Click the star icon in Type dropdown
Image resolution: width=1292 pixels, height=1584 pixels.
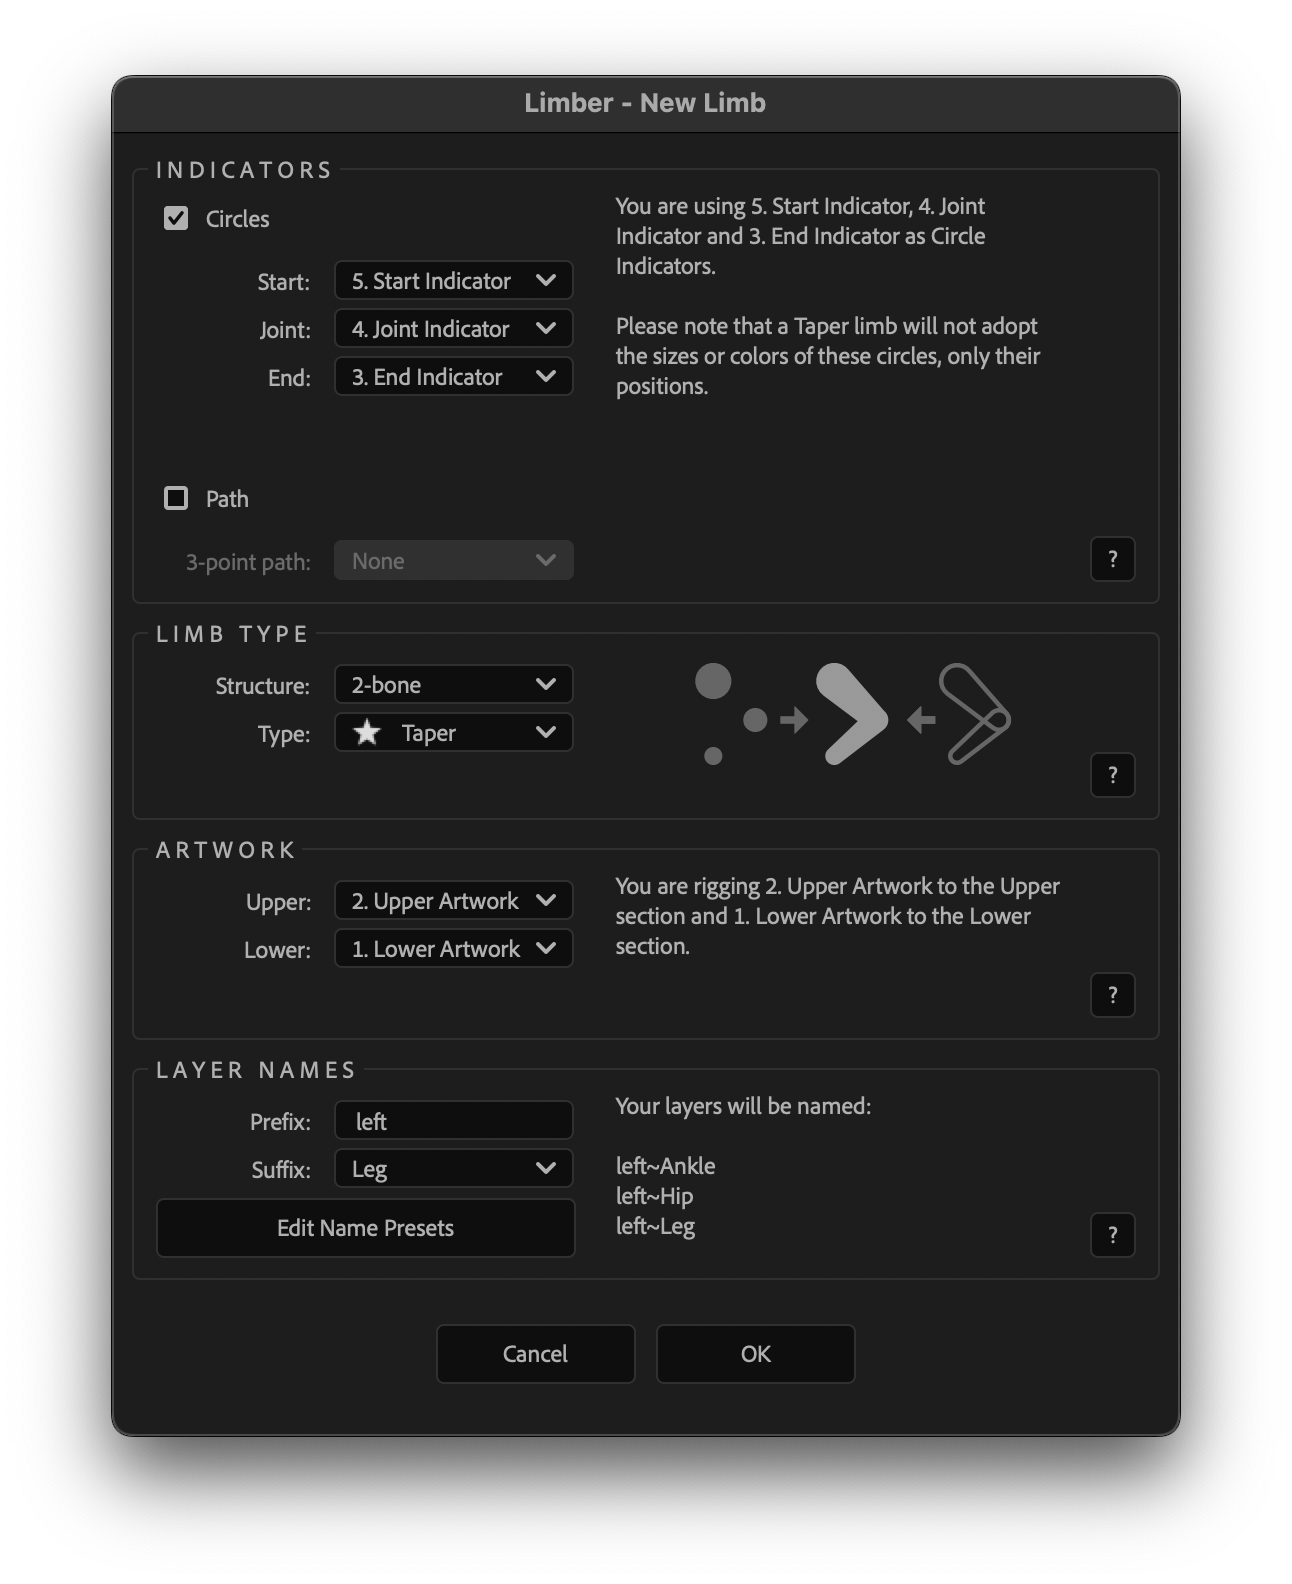[368, 733]
